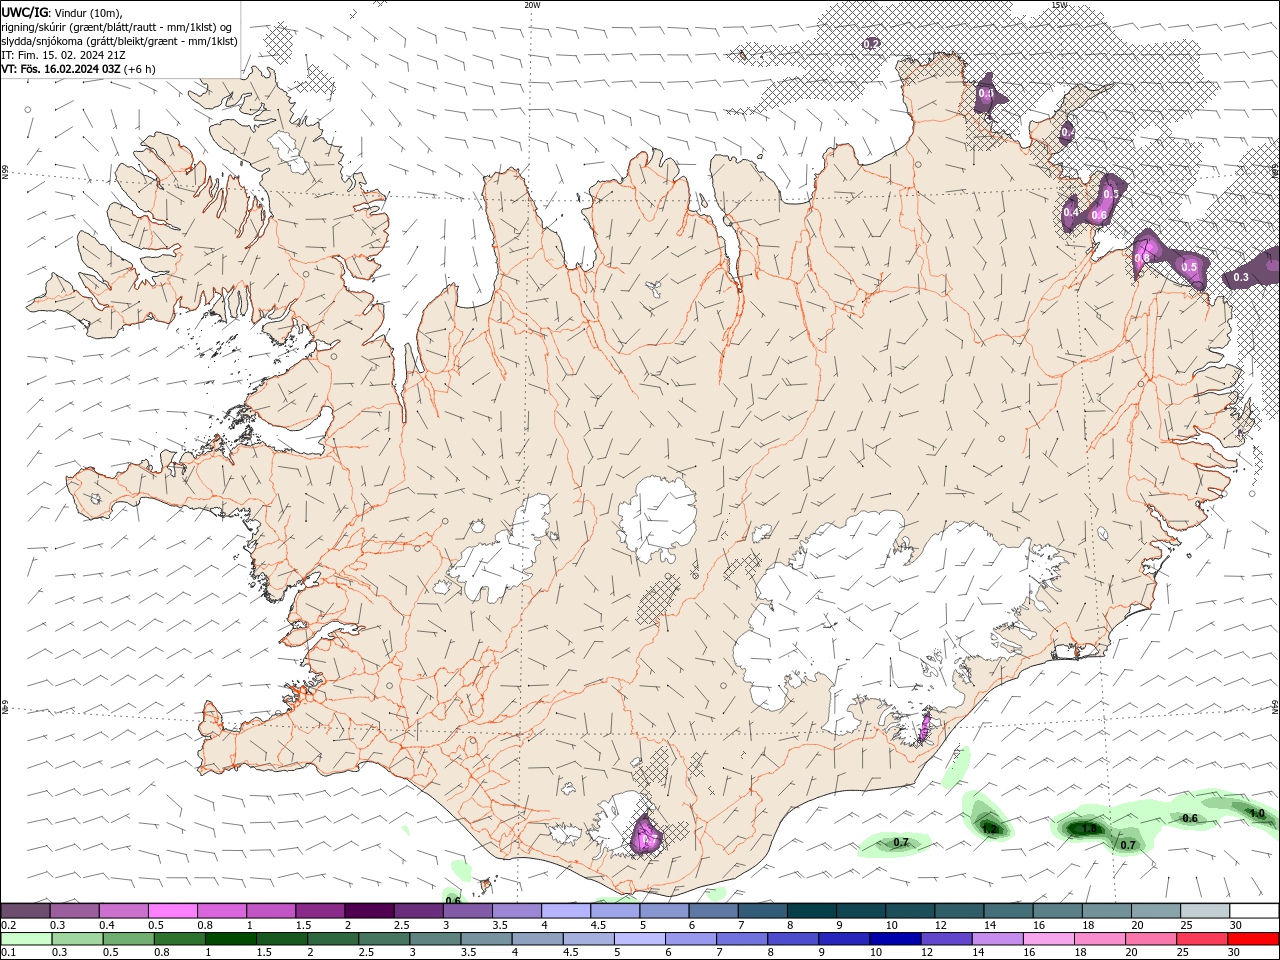Screen dimensions: 1280x960
Task: Click the light lavender 4 swatch in the upper legend row
Action: 565,911
